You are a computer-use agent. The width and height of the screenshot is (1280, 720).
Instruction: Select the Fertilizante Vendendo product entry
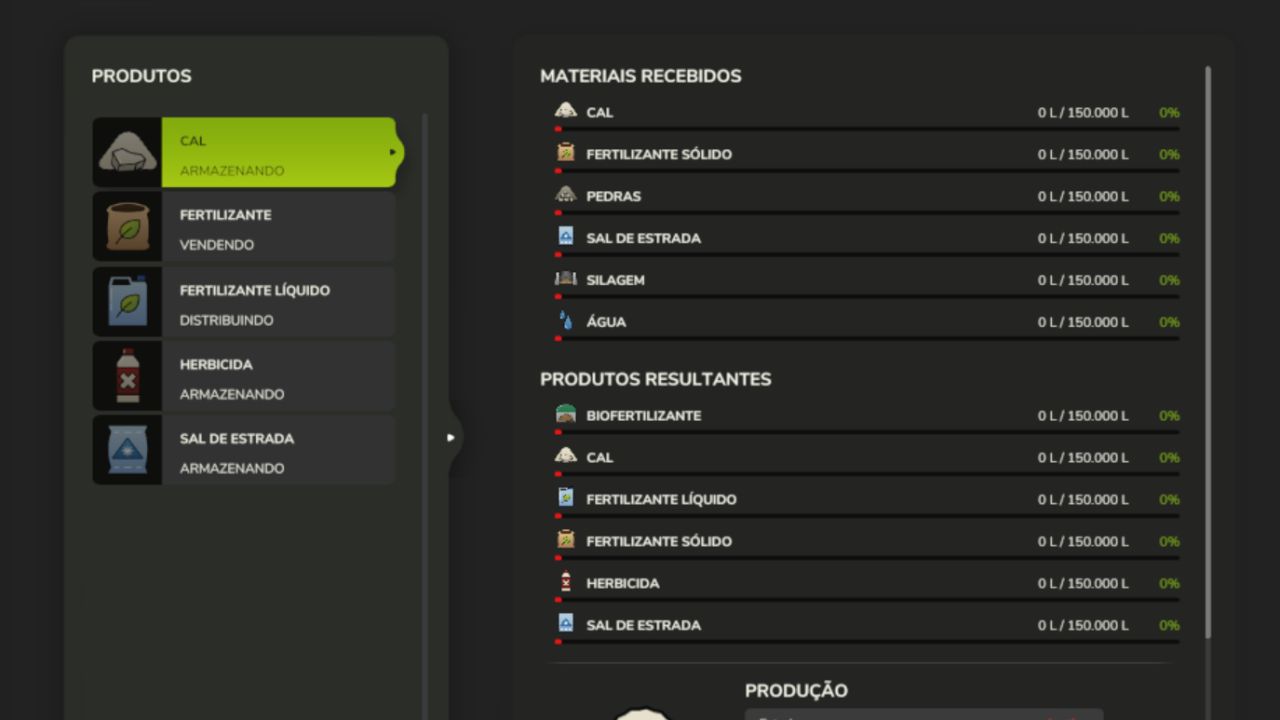coord(278,228)
